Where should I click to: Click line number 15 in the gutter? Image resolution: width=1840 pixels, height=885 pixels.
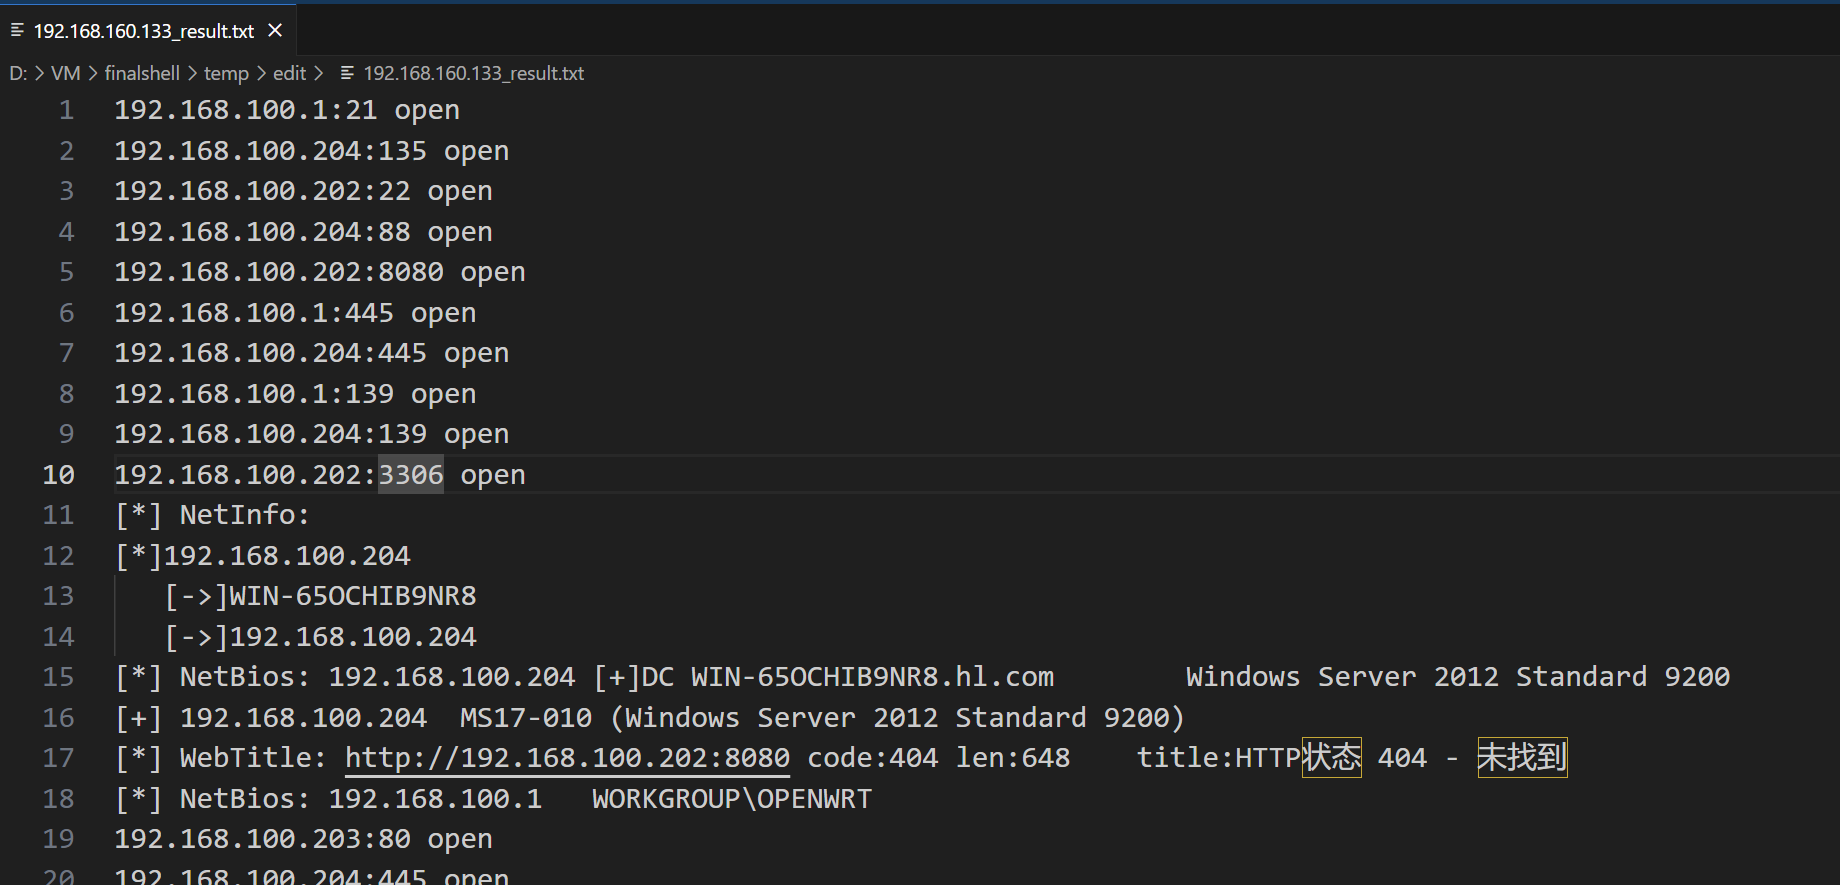(58, 677)
